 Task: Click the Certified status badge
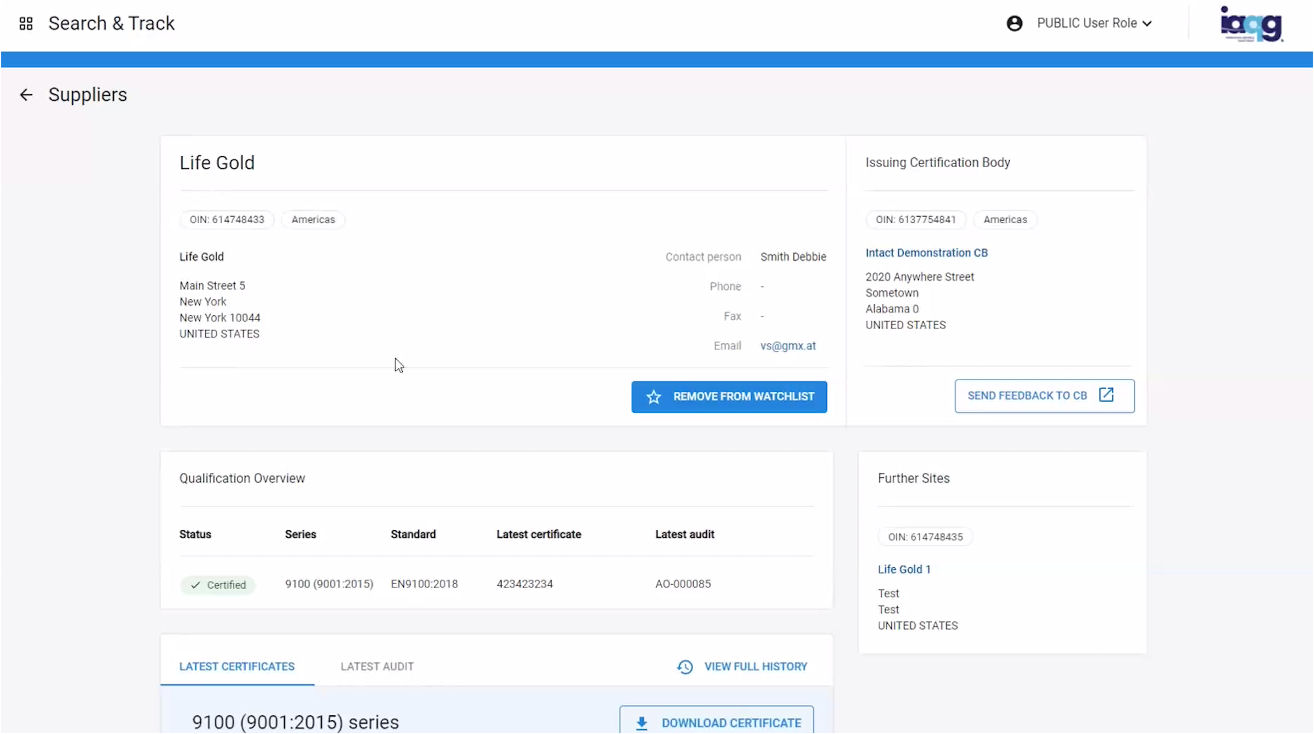[218, 585]
